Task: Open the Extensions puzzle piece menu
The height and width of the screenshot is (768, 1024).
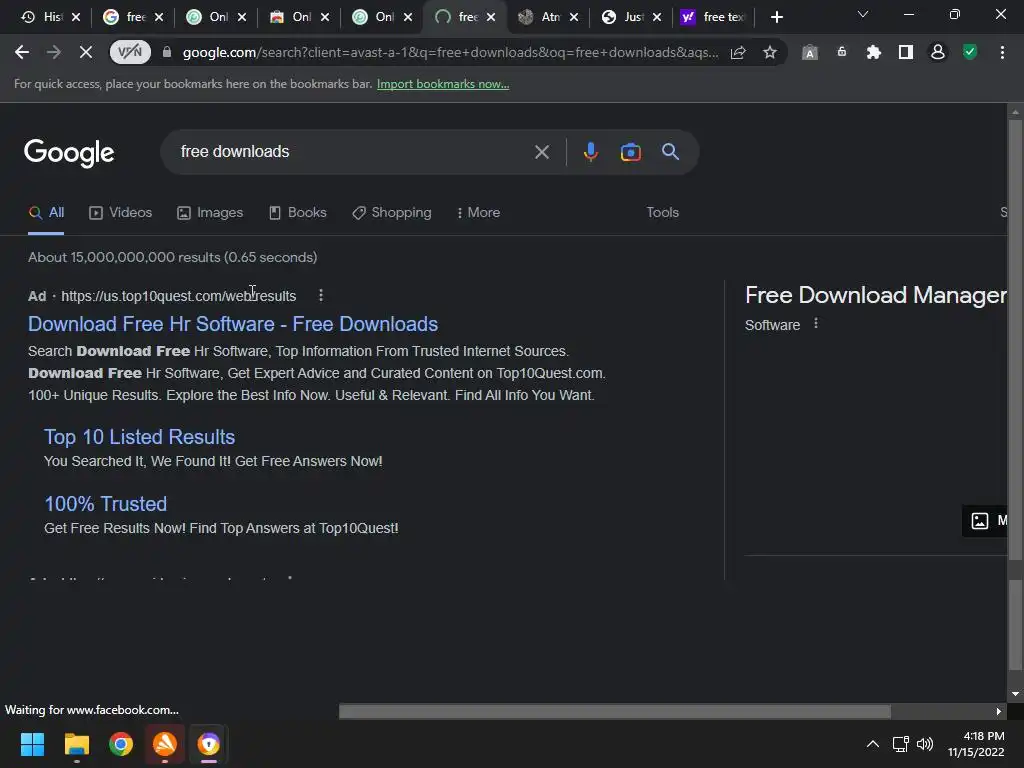Action: pyautogui.click(x=874, y=52)
